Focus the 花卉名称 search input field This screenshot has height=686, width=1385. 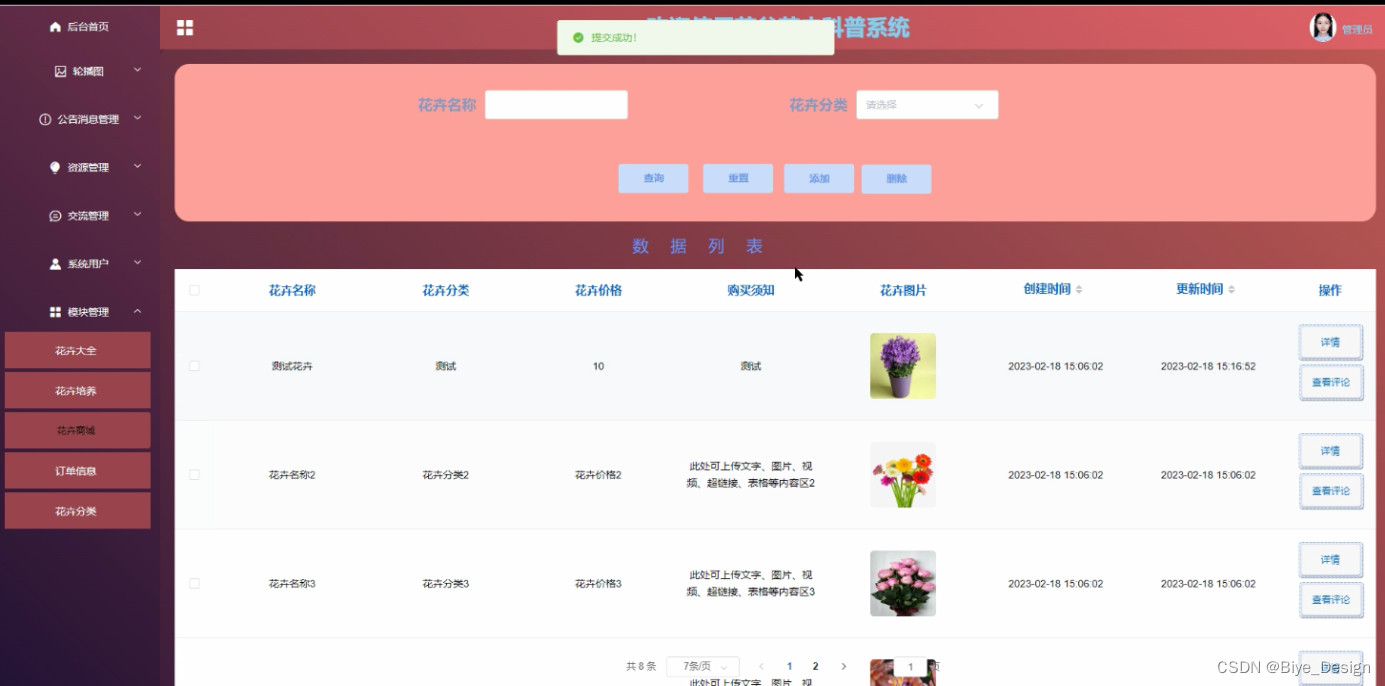(x=556, y=105)
